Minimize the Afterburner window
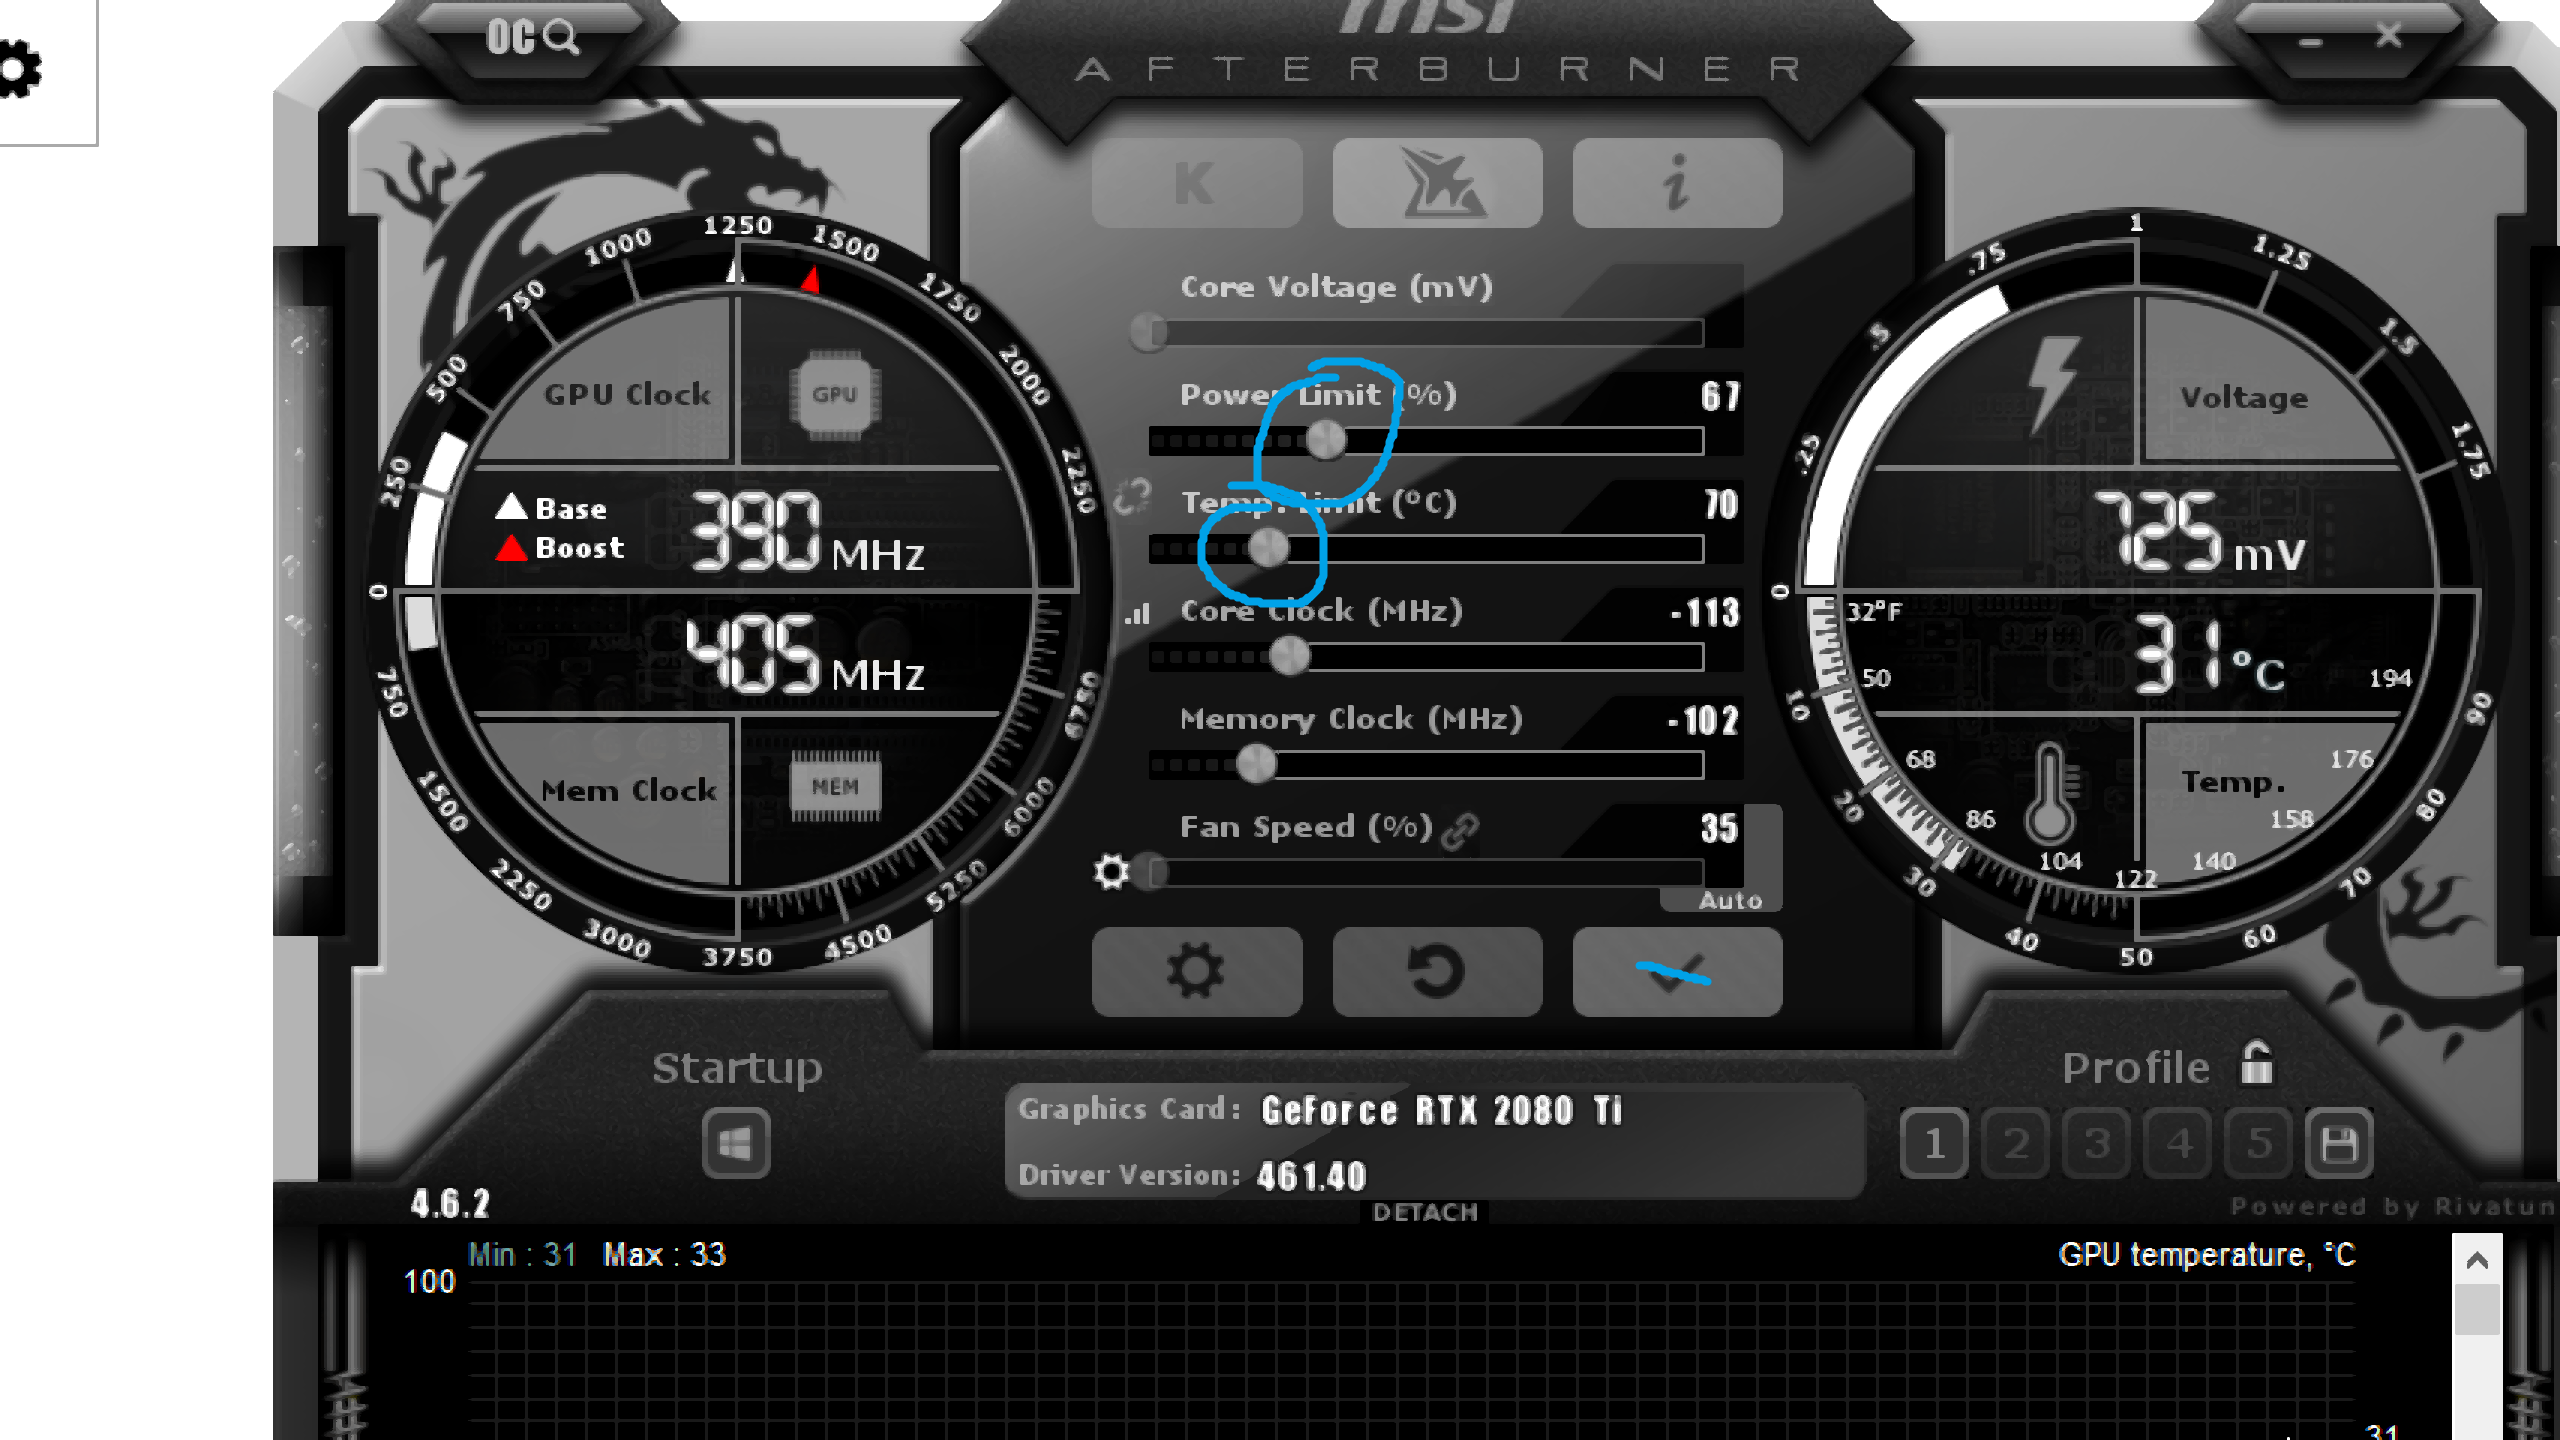Viewport: 2560px width, 1440px height. click(2310, 42)
